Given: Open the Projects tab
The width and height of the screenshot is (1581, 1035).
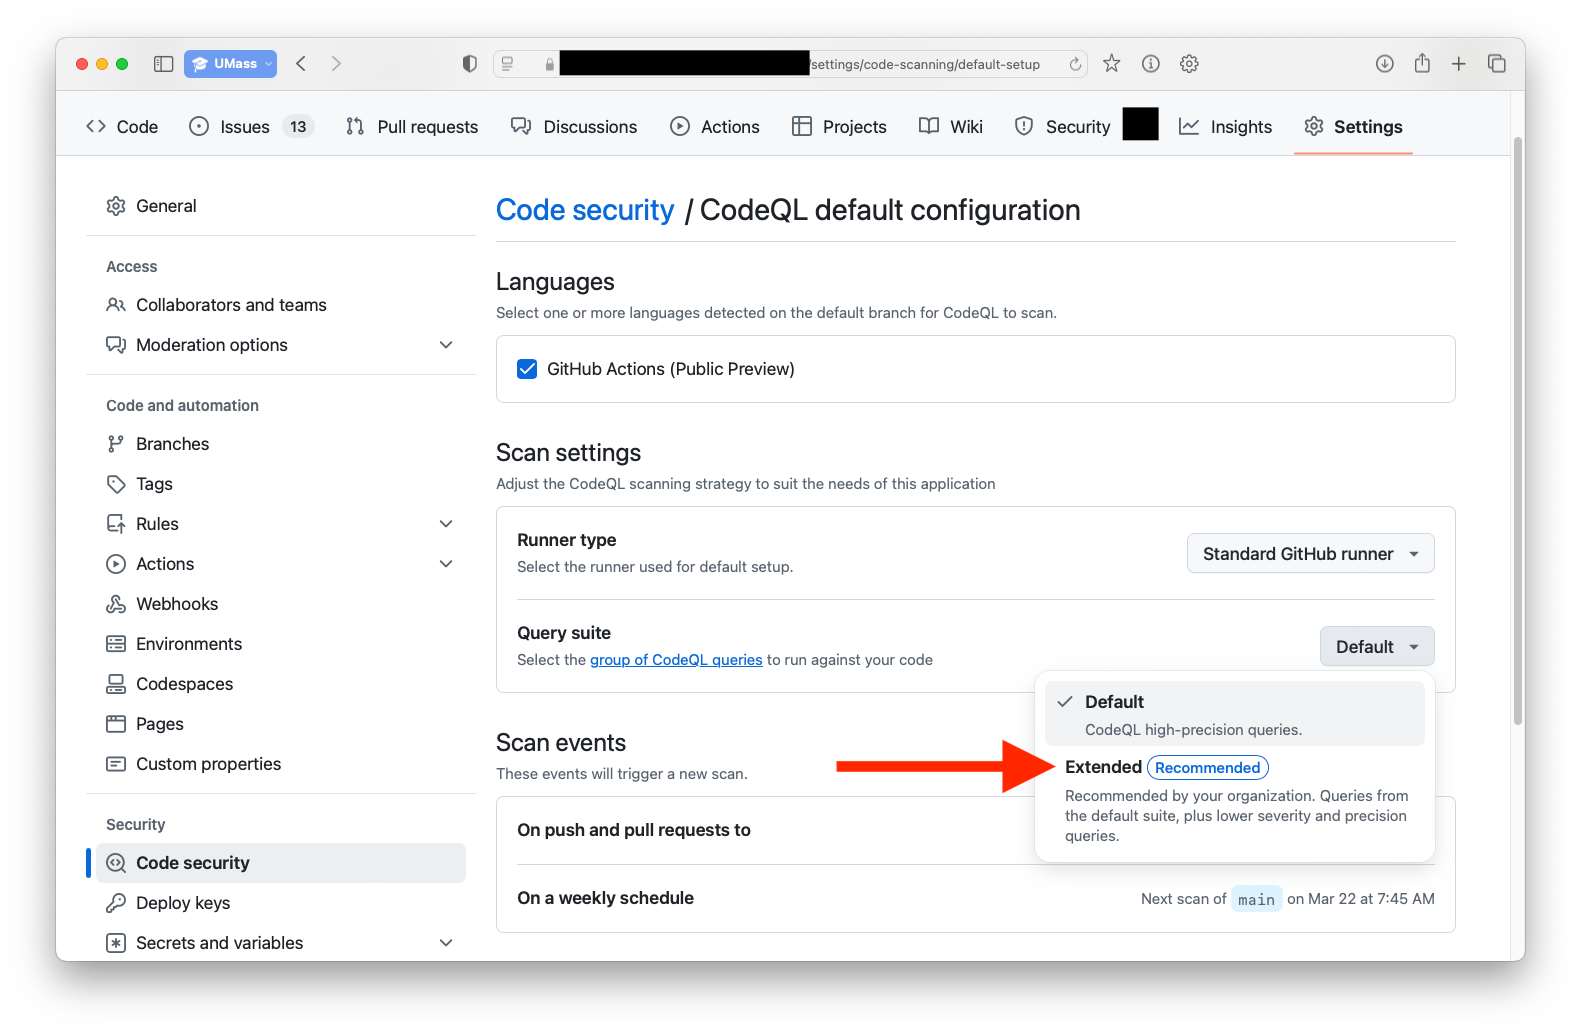Looking at the screenshot, I should pos(839,127).
